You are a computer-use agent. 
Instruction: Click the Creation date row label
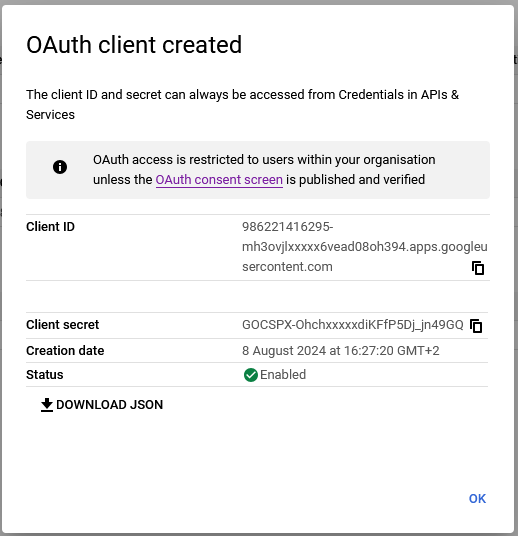point(65,351)
